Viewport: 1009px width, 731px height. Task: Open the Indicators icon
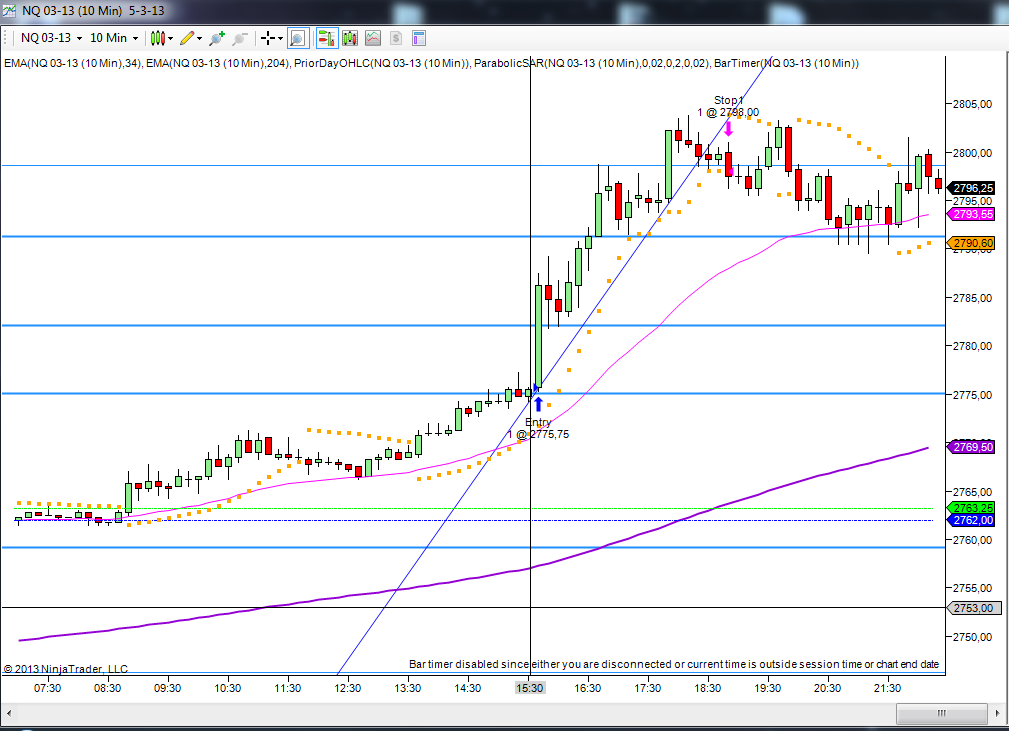(x=373, y=39)
